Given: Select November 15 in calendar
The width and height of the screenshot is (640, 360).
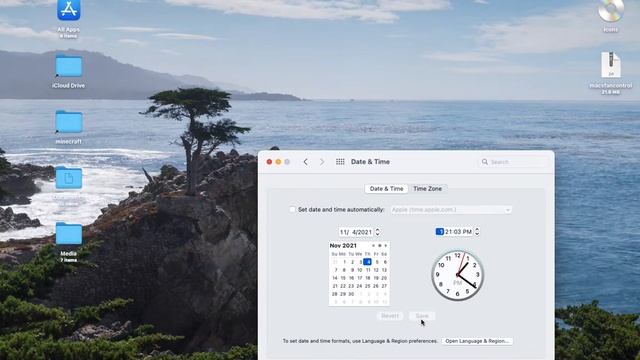Looking at the screenshot, I should coord(343,278).
